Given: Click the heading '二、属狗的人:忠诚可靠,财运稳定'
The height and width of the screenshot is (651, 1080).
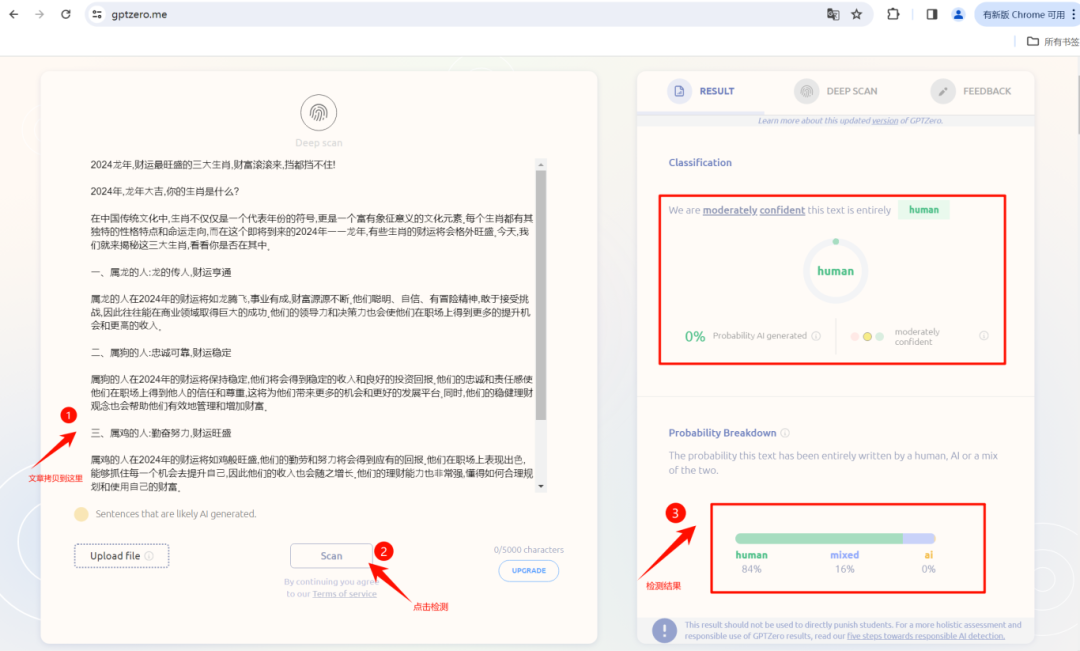Looking at the screenshot, I should [x=160, y=353].
